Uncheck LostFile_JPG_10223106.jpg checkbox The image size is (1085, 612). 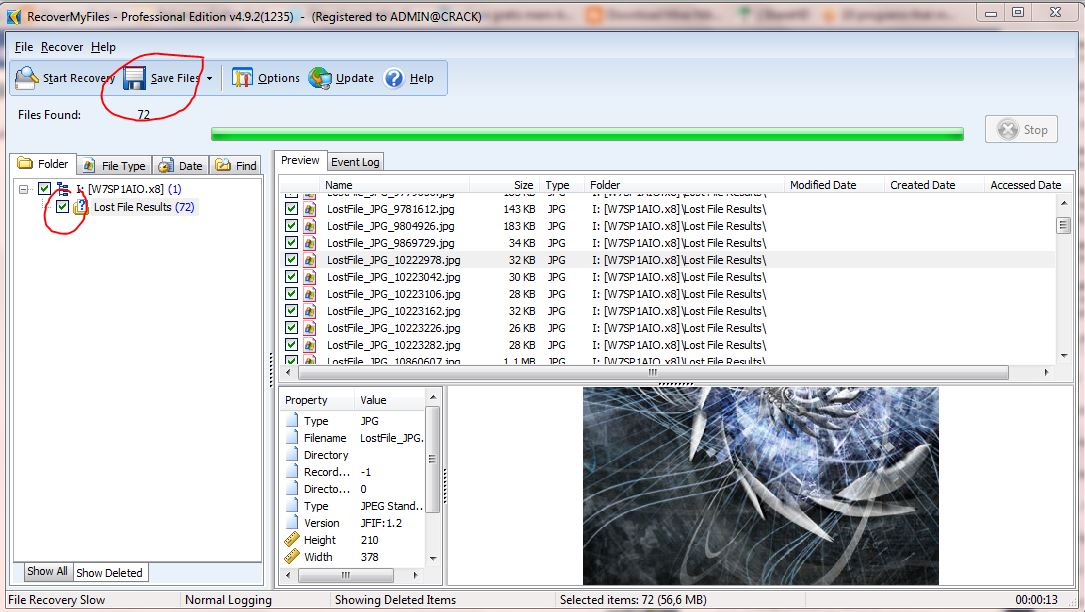point(291,294)
